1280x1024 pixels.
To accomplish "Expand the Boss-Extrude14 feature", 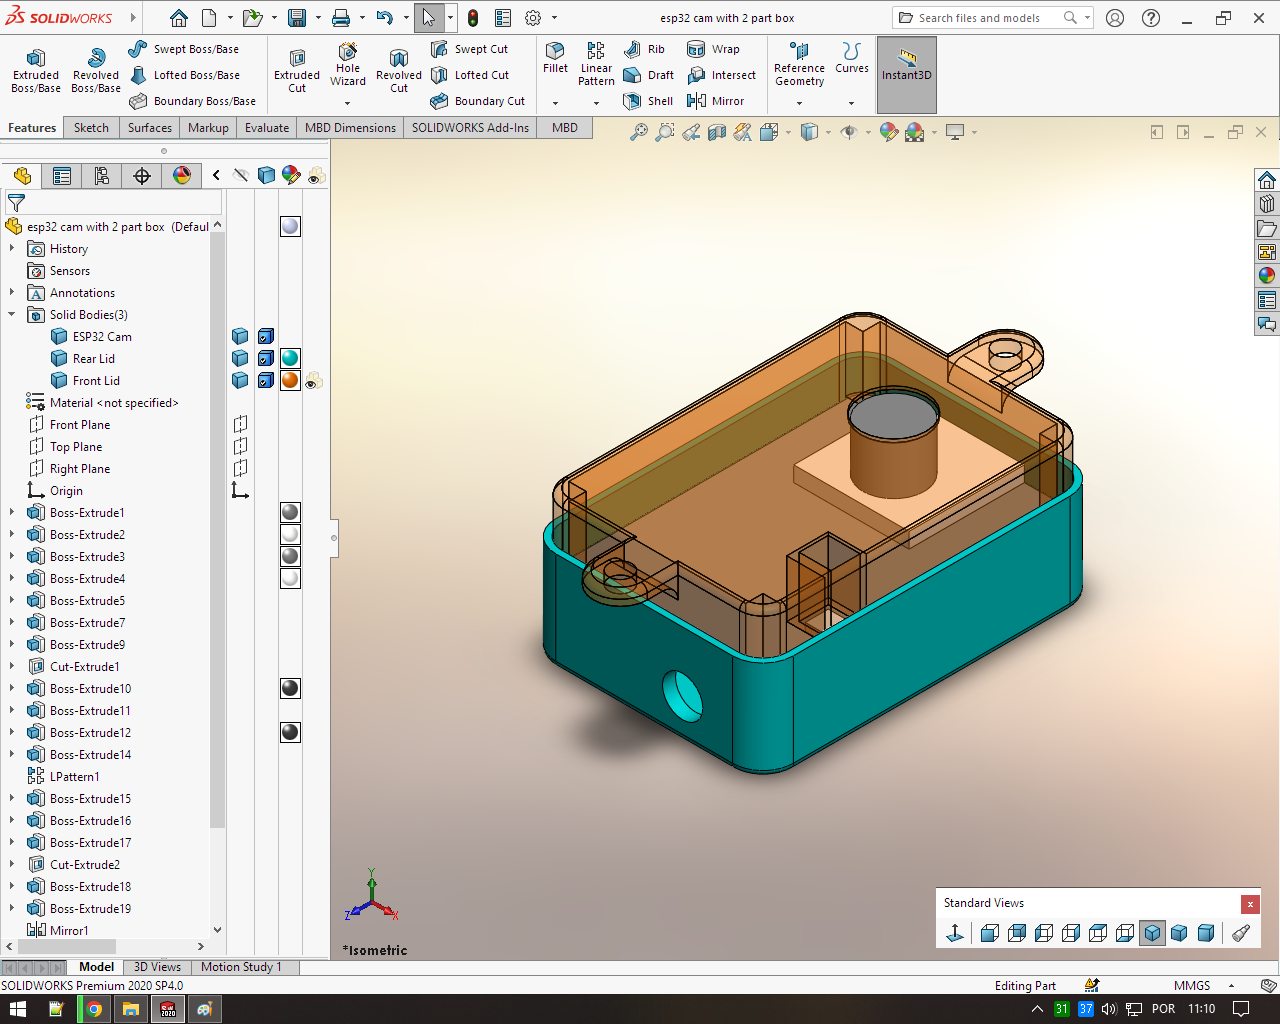I will click(12, 754).
